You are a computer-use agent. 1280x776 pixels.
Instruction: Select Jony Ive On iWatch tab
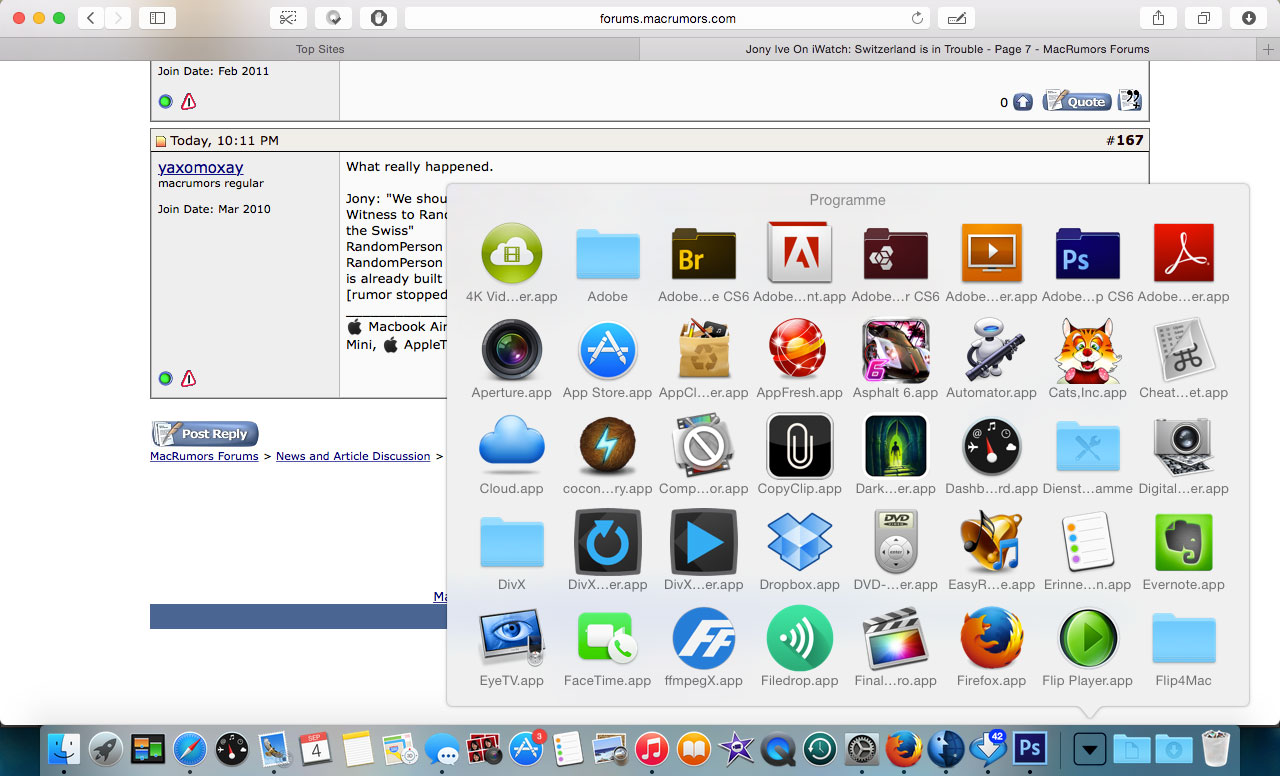coord(947,49)
